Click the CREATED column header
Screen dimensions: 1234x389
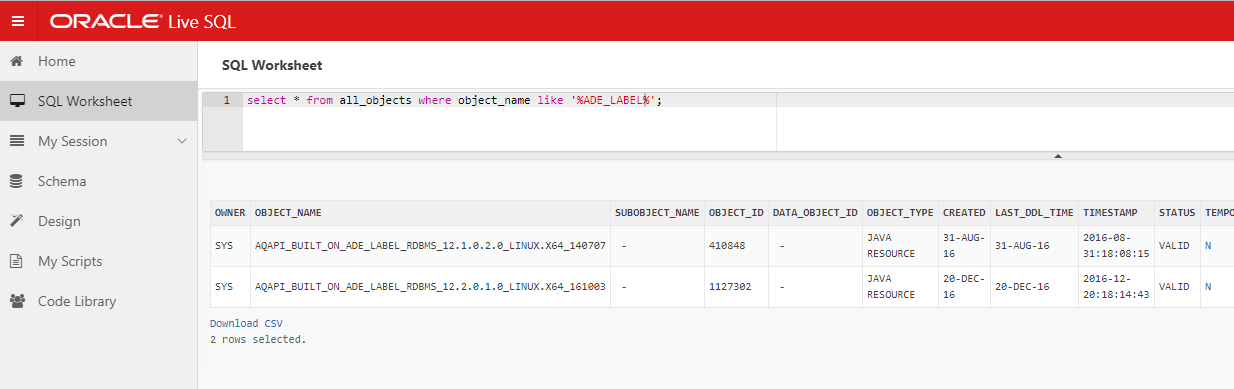coord(964,213)
